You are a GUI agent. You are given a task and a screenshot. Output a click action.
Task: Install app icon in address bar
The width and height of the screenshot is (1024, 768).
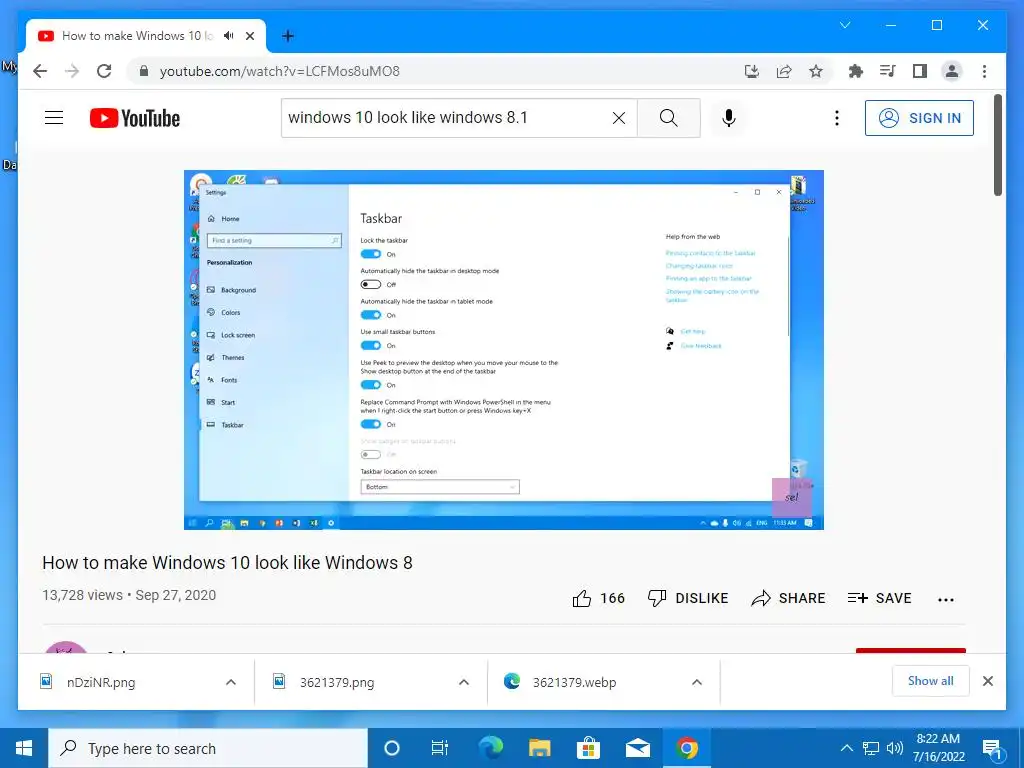[x=752, y=71]
